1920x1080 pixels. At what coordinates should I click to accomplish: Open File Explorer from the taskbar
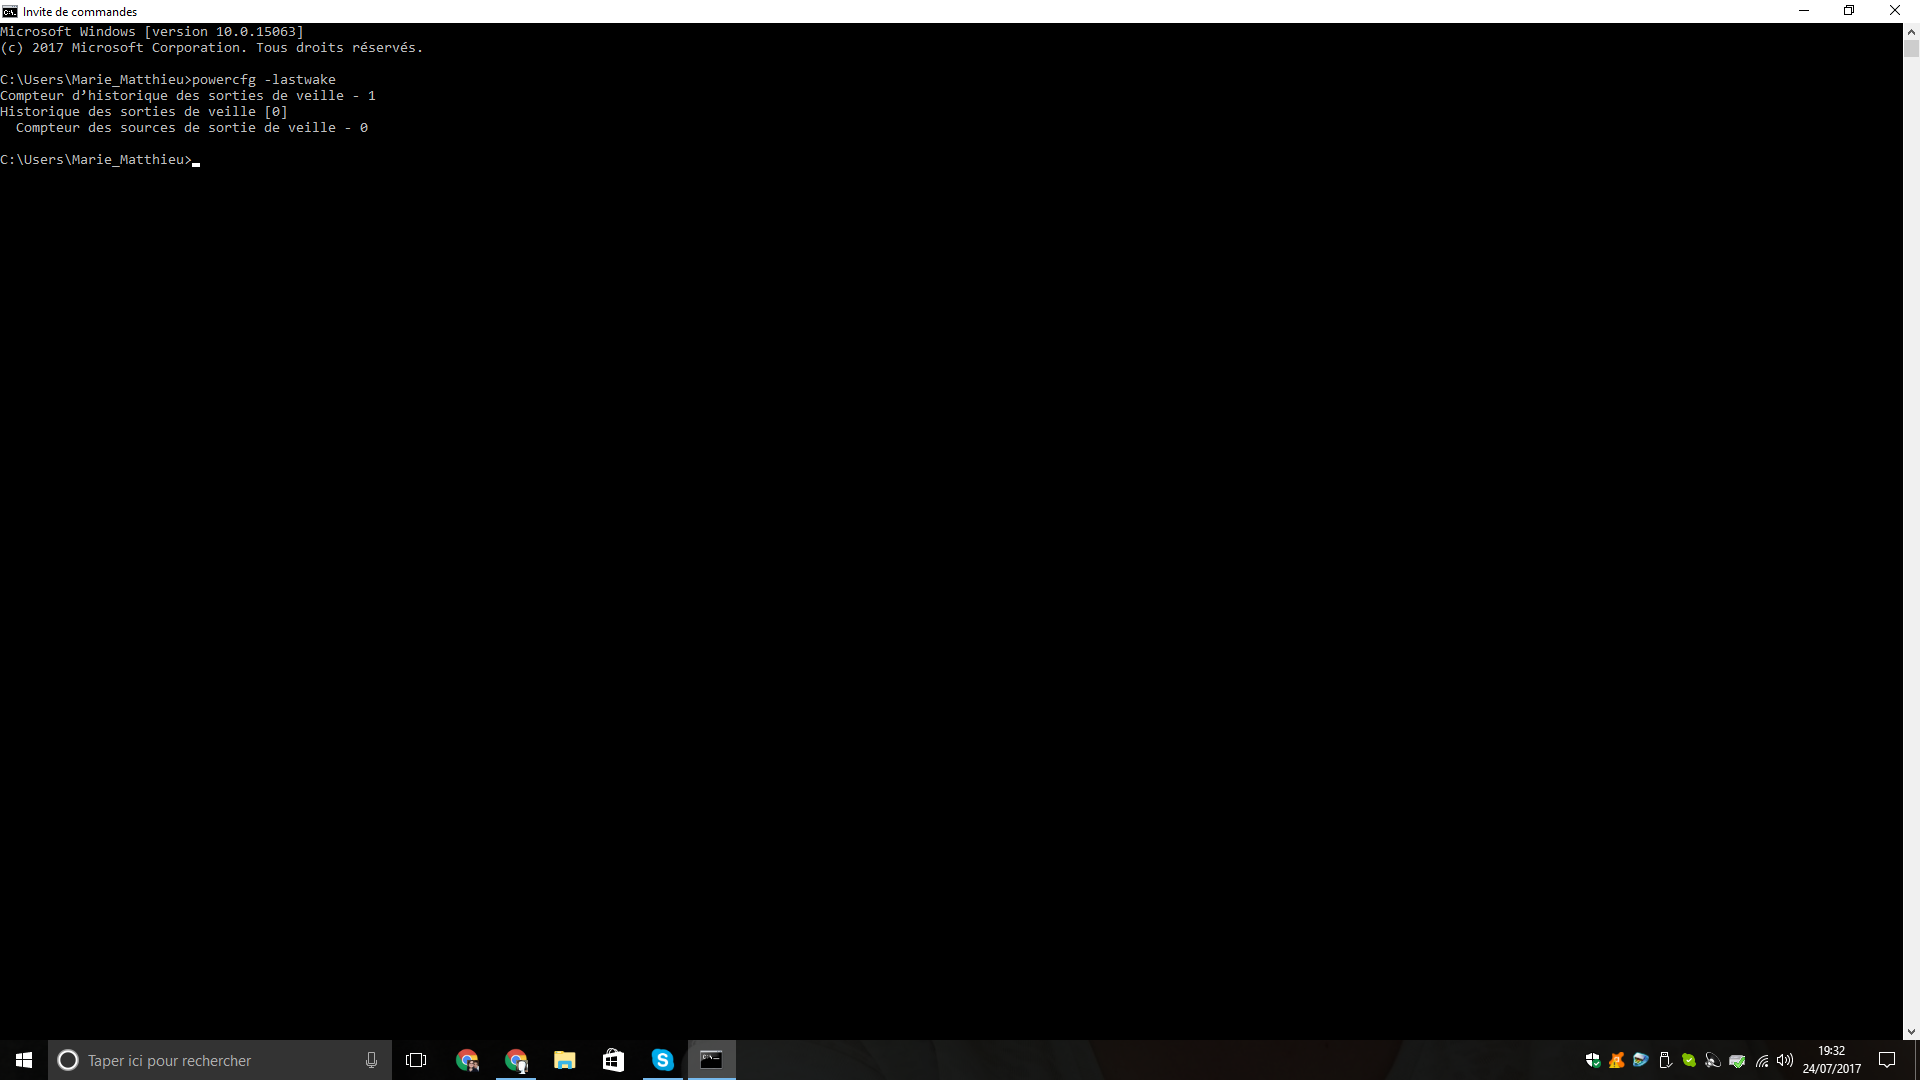click(x=564, y=1060)
